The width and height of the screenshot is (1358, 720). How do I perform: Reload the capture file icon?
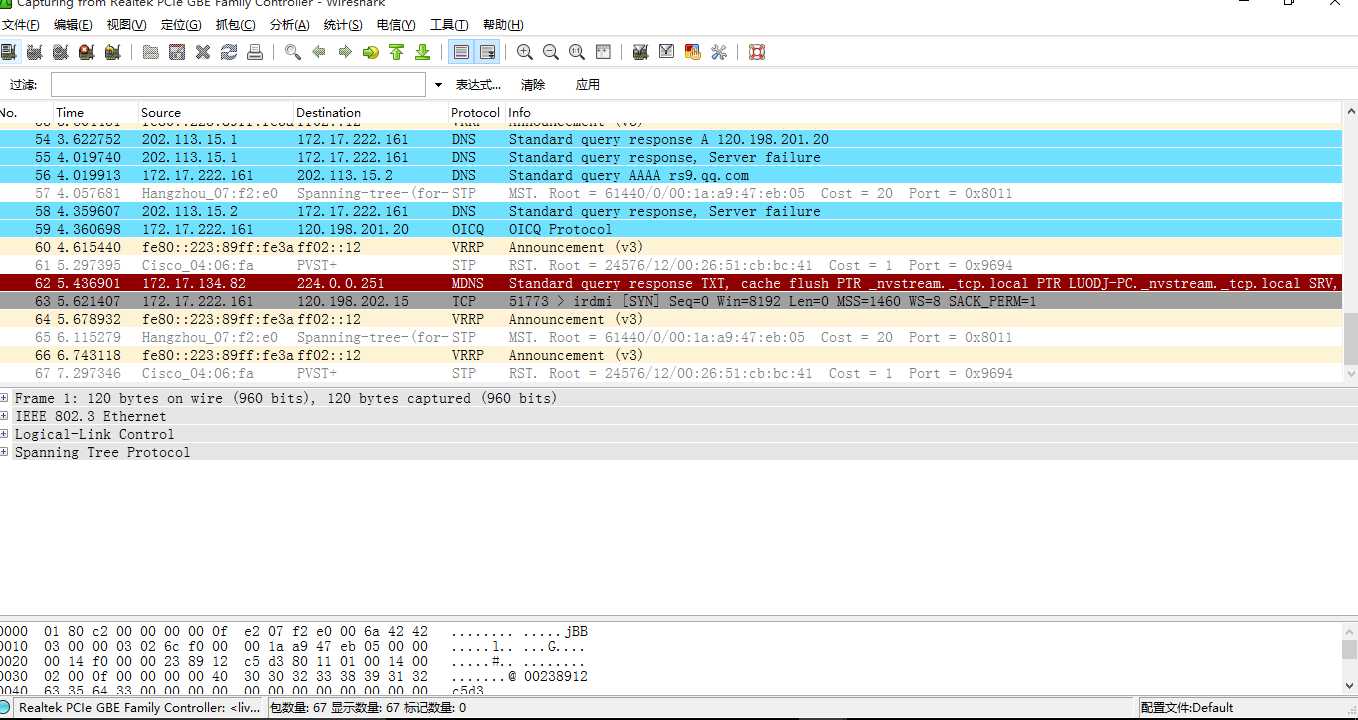pyautogui.click(x=229, y=52)
